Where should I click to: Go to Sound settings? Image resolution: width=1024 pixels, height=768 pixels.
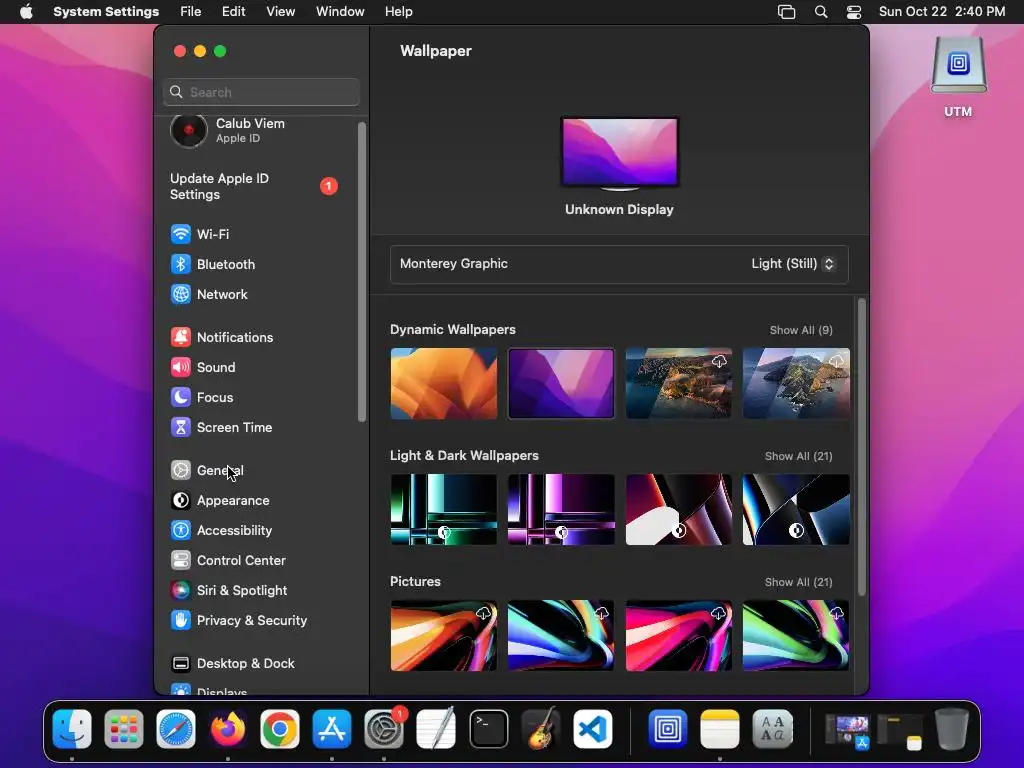202,367
